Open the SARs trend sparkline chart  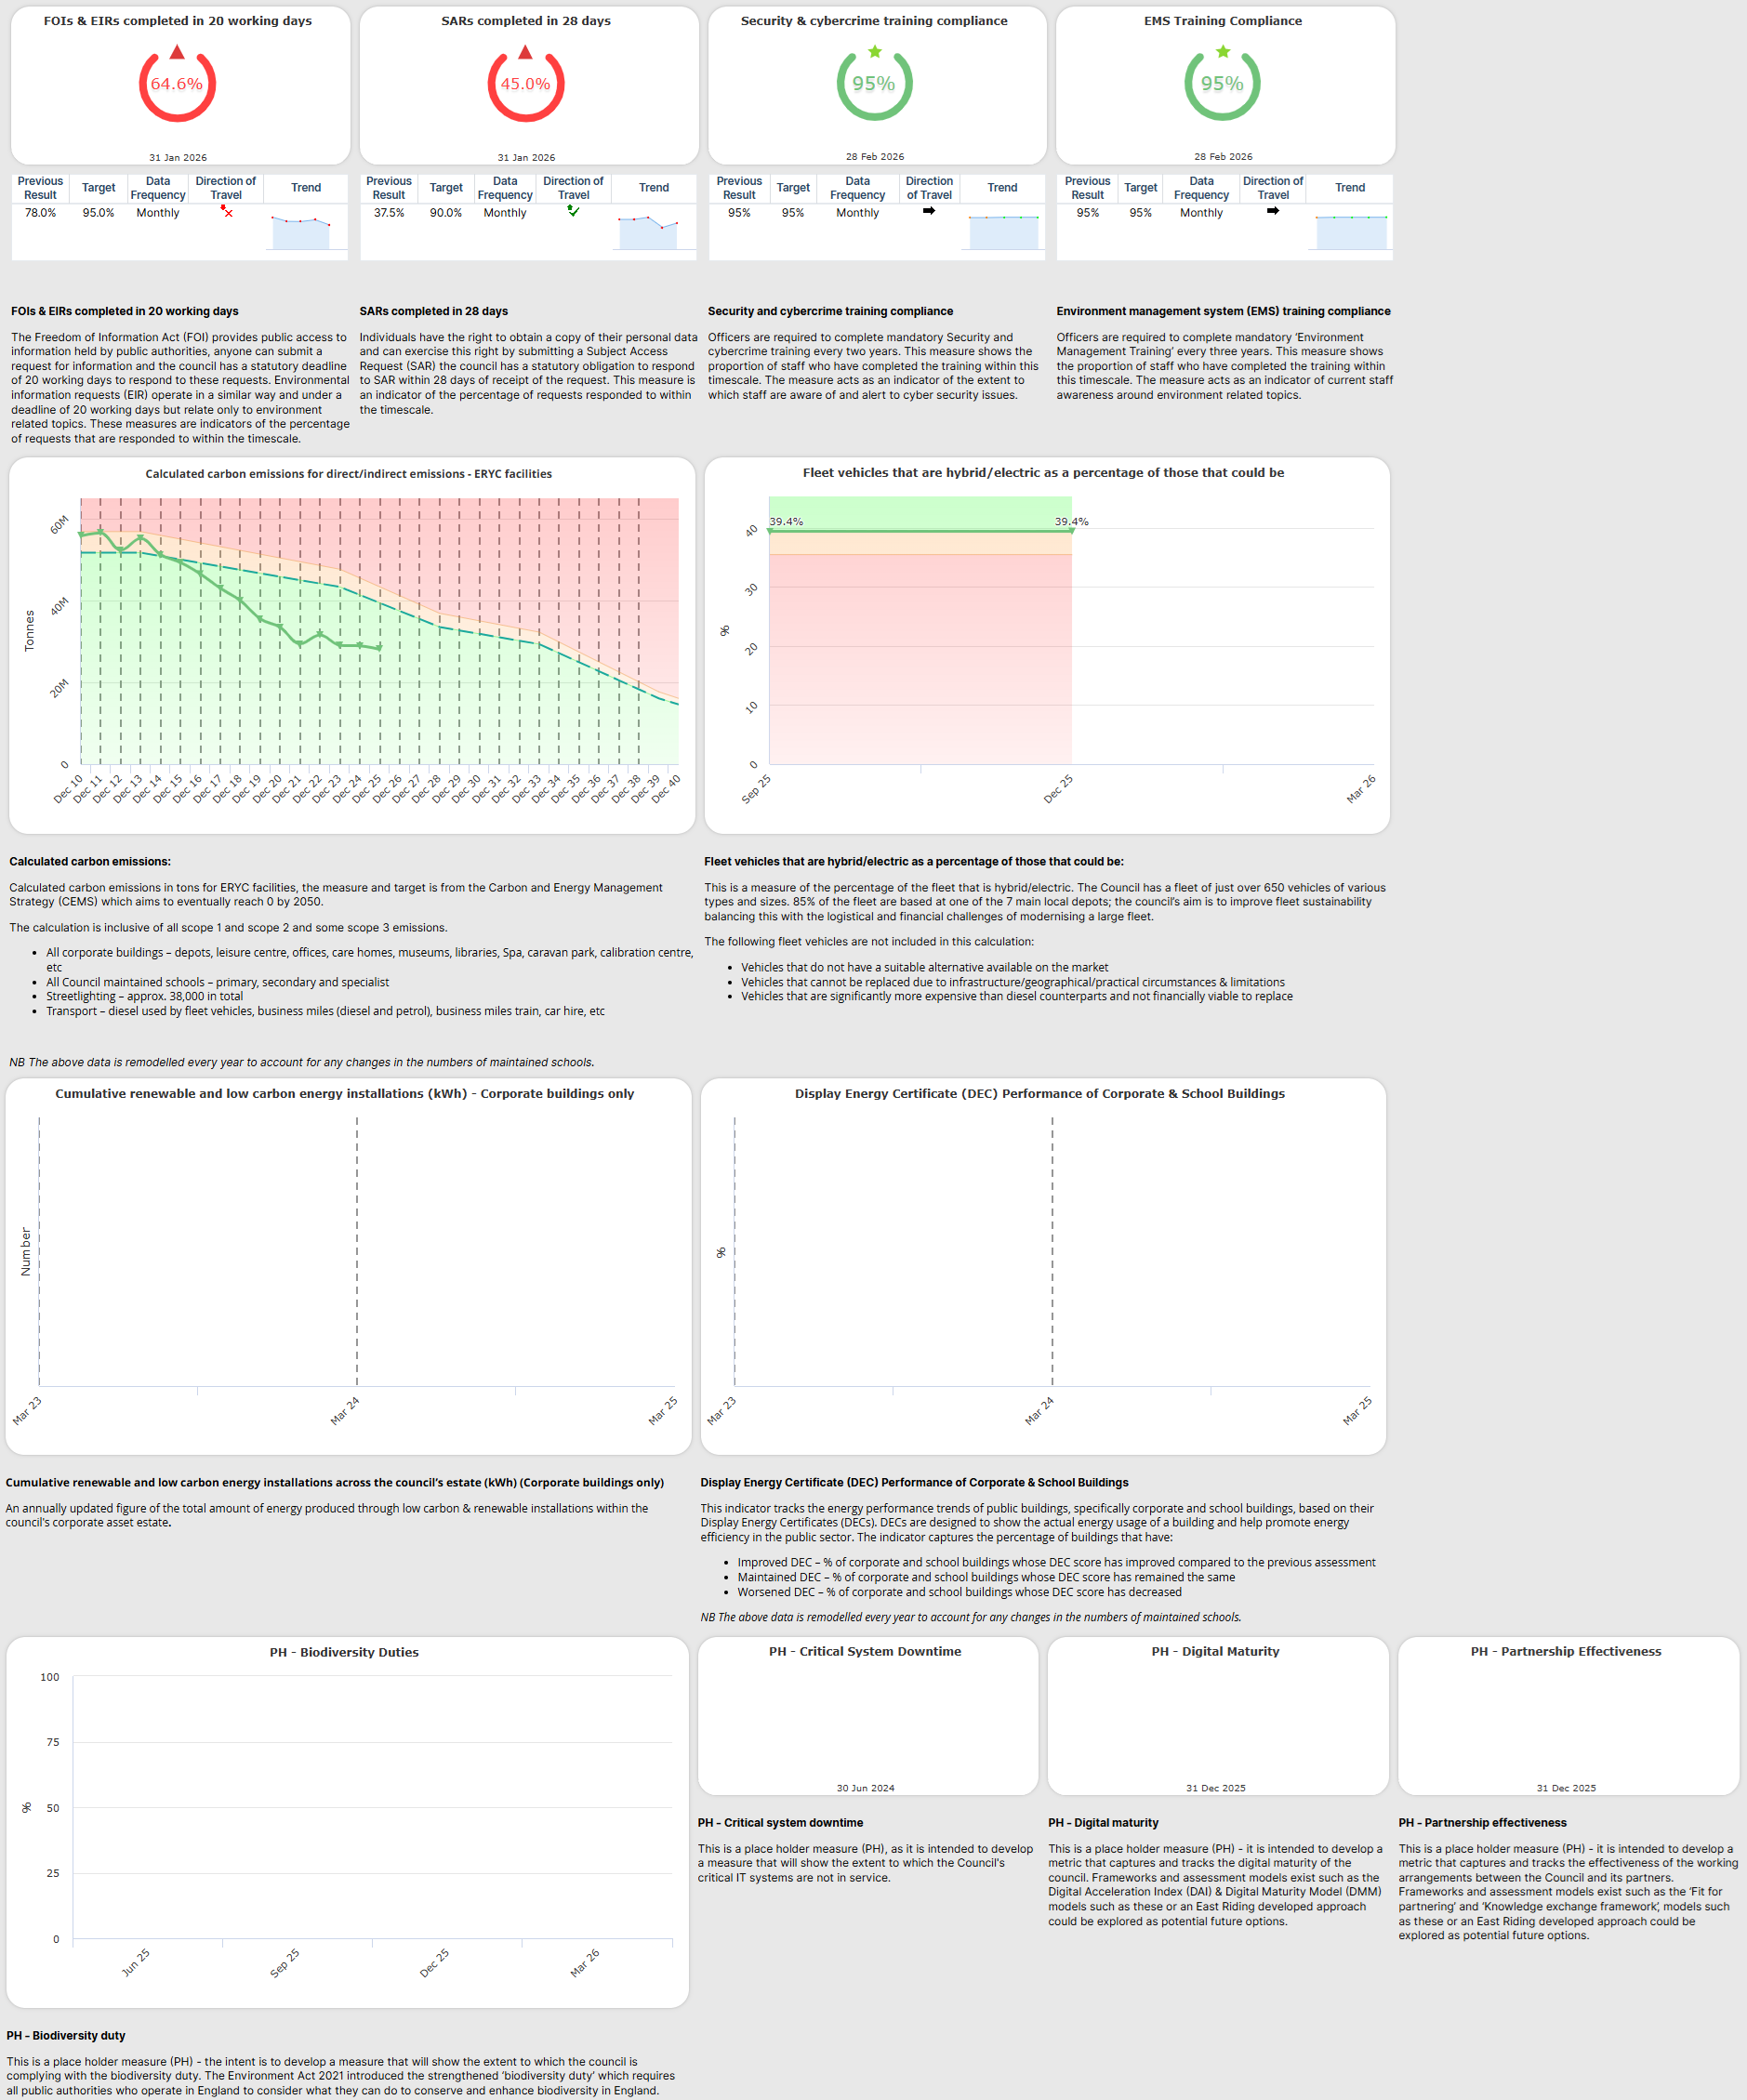[648, 231]
